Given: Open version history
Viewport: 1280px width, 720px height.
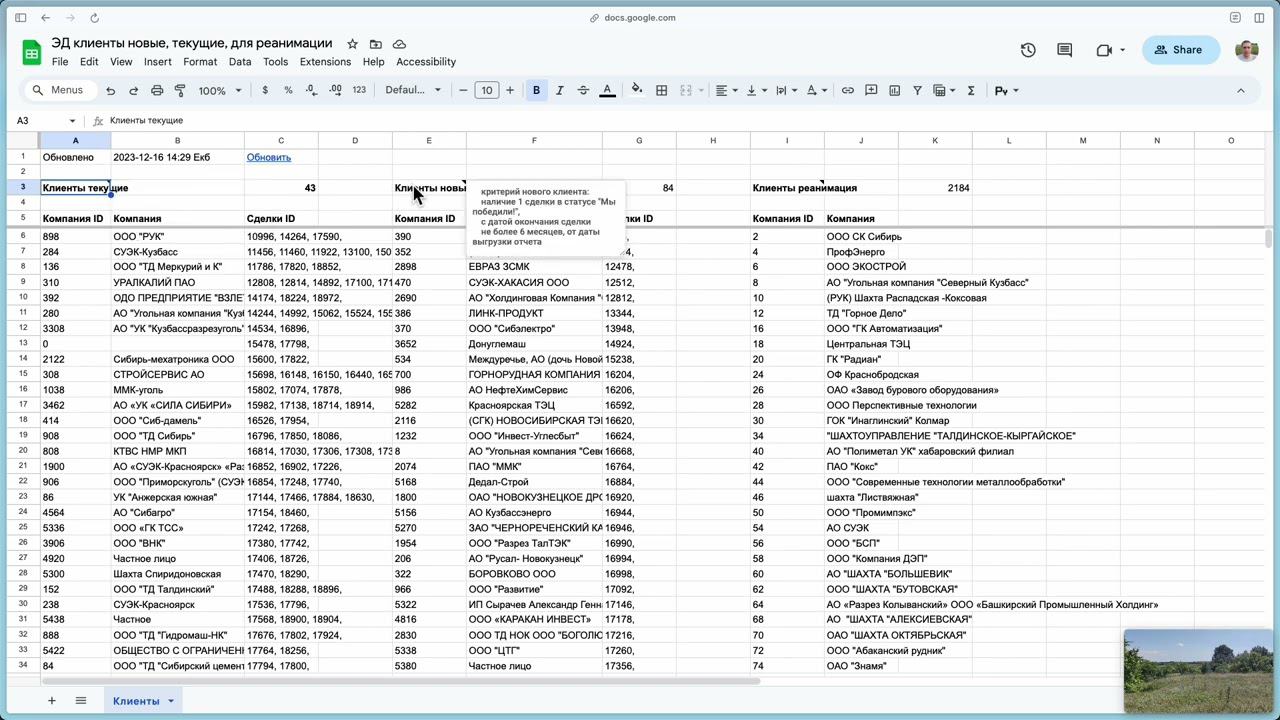Looking at the screenshot, I should point(1028,50).
